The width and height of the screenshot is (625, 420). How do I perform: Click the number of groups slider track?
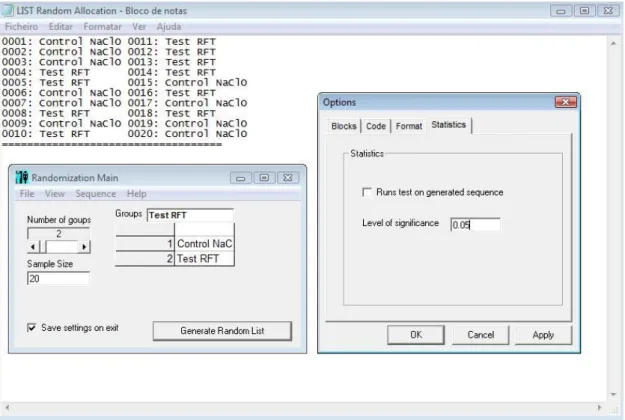coord(62,247)
